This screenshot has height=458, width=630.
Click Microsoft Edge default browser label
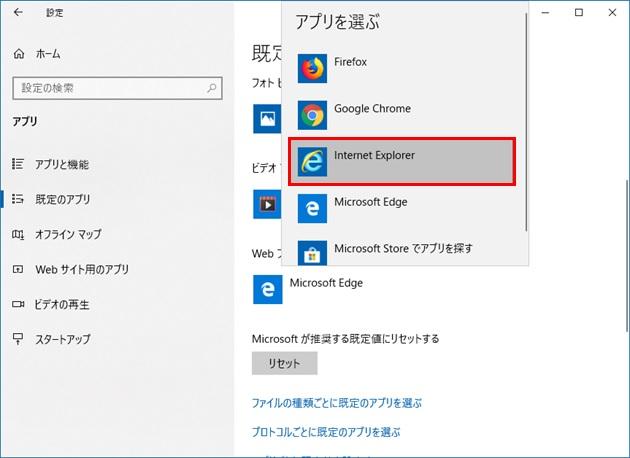326,283
